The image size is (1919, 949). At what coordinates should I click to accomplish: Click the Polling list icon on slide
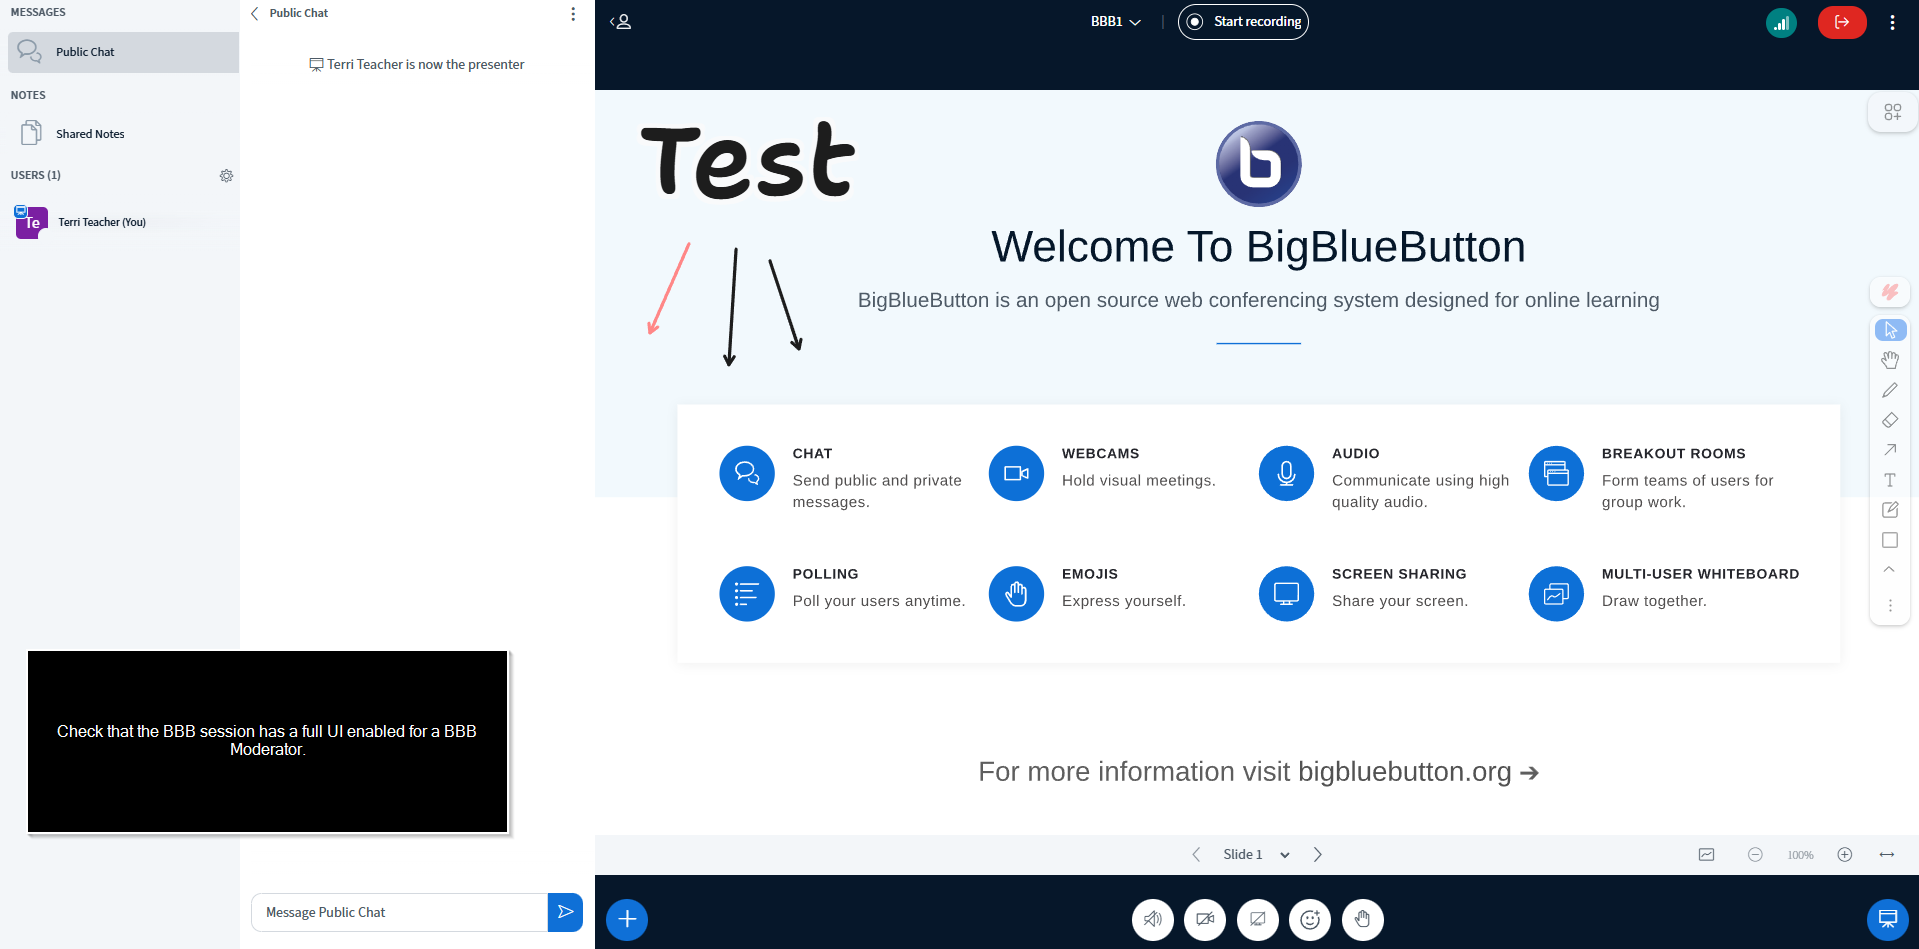(747, 594)
